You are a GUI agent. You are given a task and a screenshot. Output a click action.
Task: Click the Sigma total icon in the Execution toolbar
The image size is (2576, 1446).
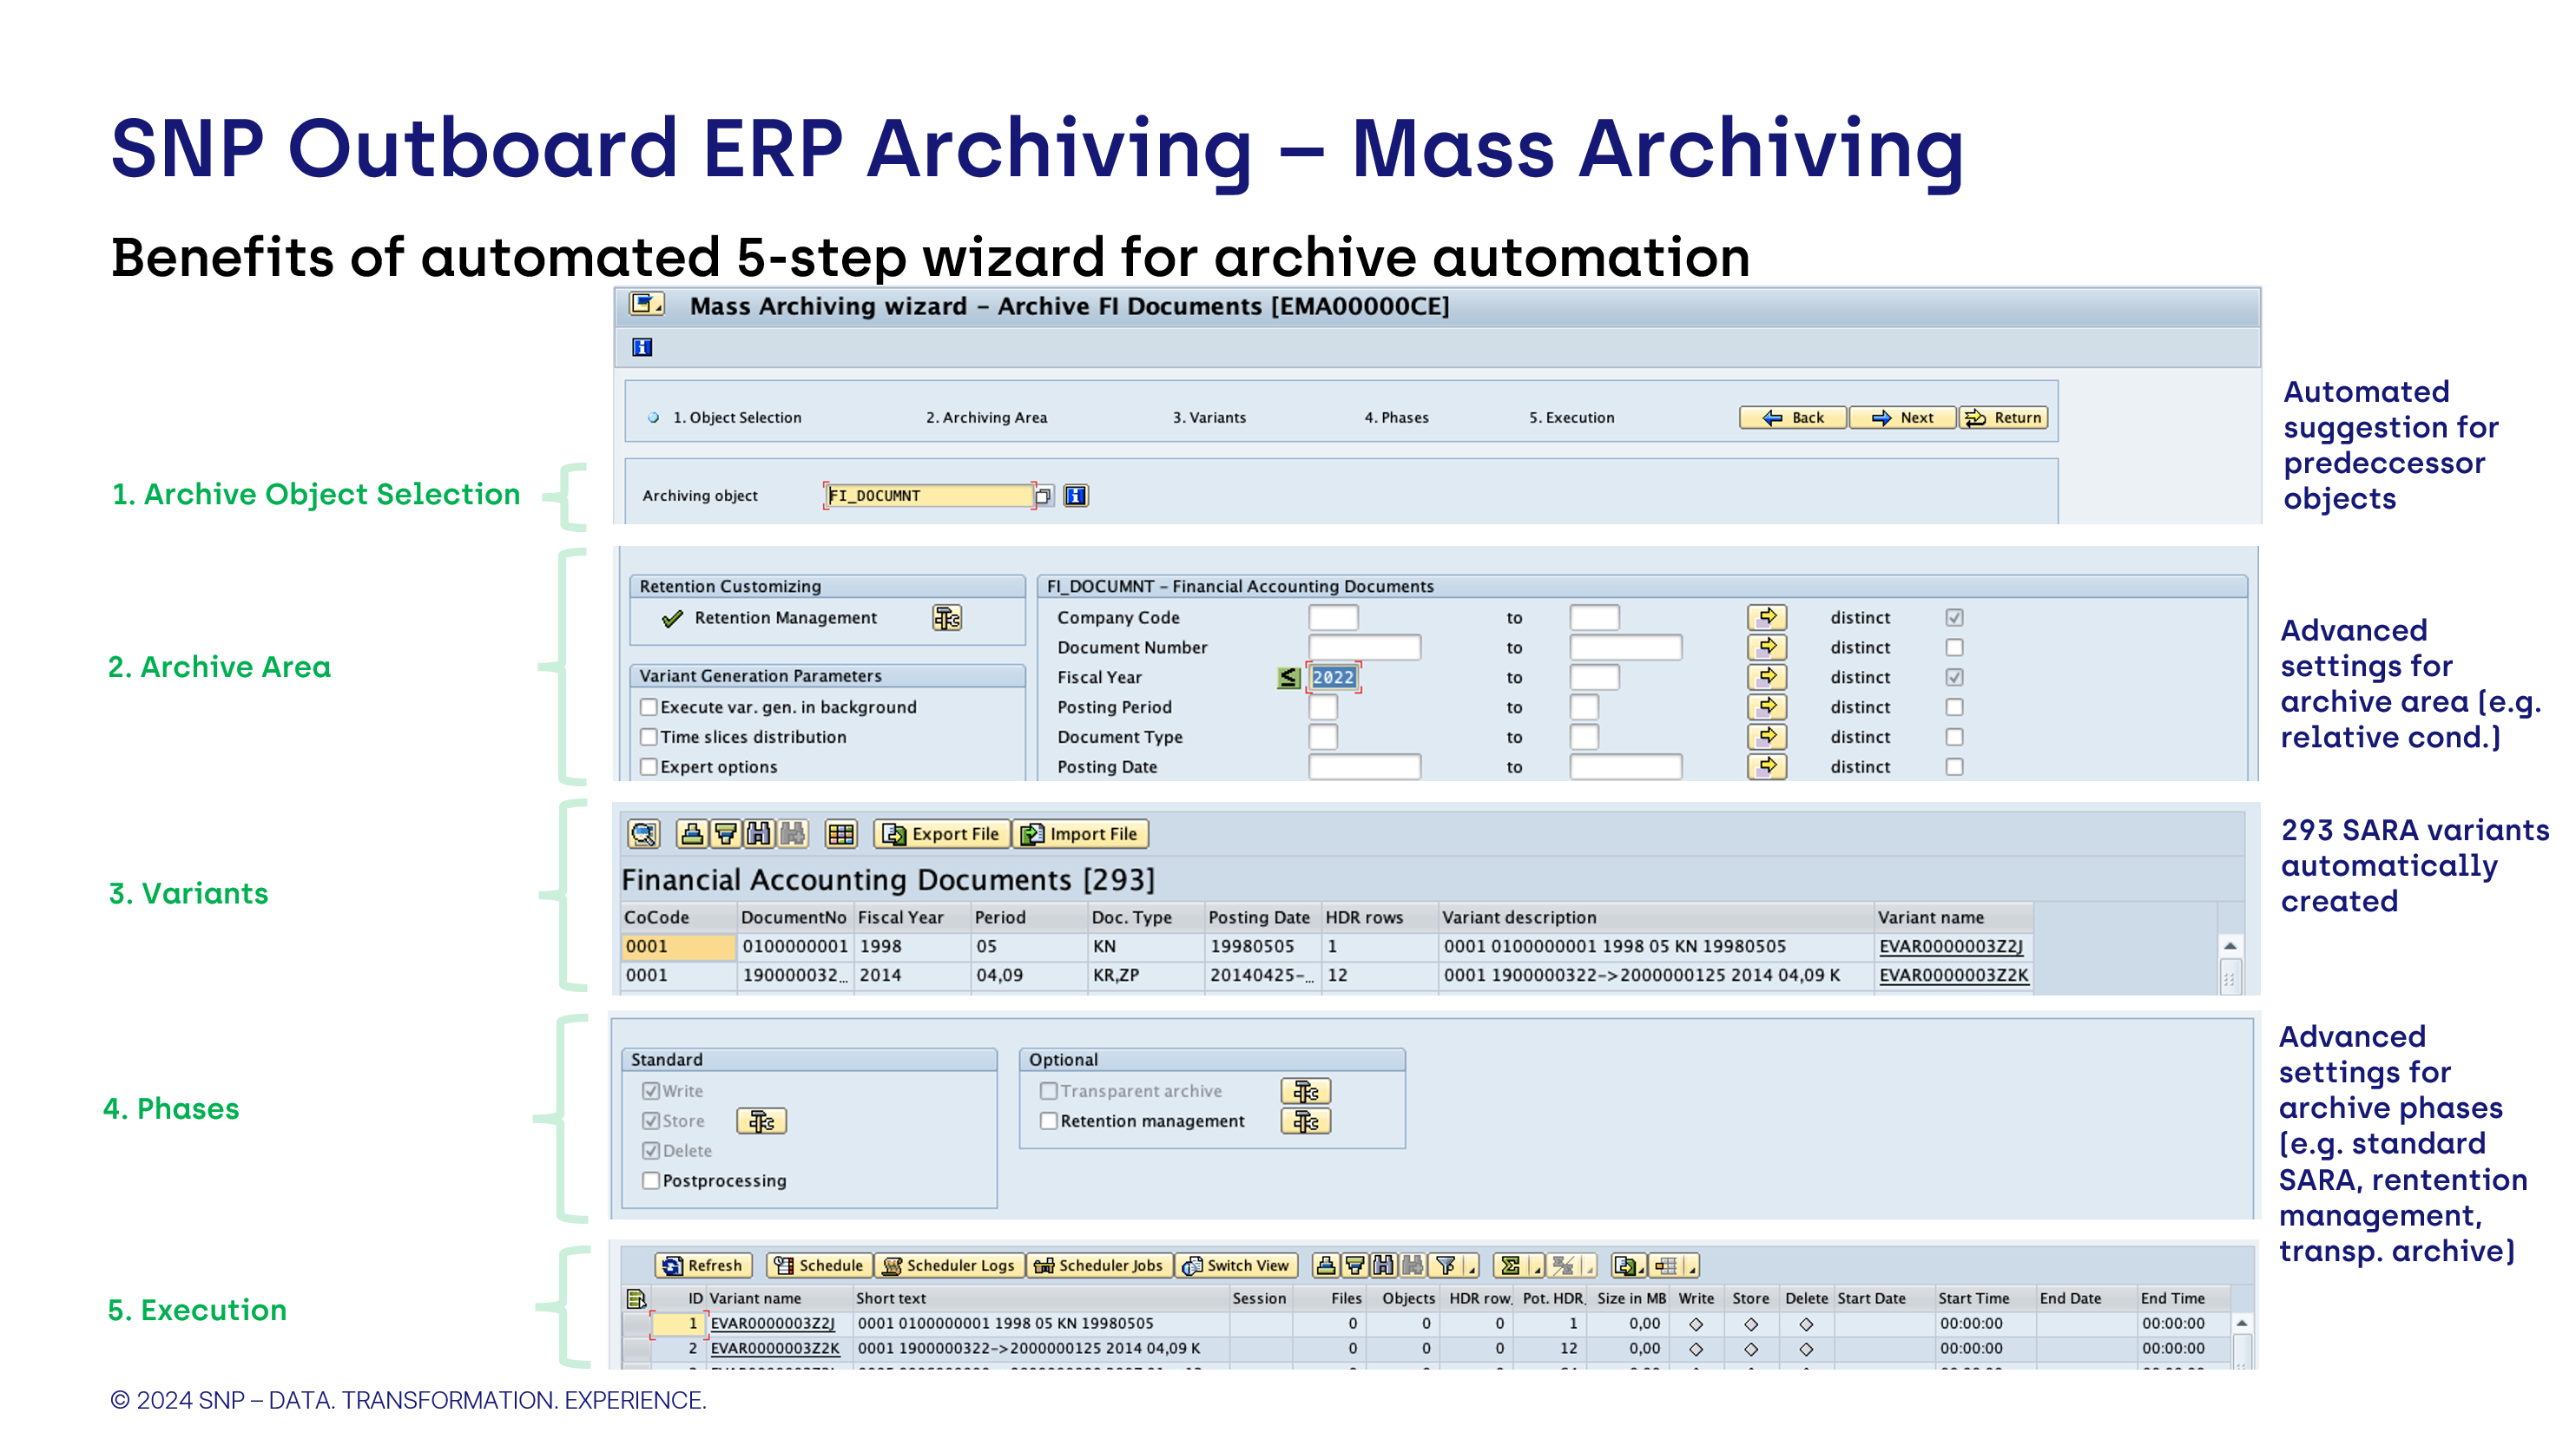1510,1266
